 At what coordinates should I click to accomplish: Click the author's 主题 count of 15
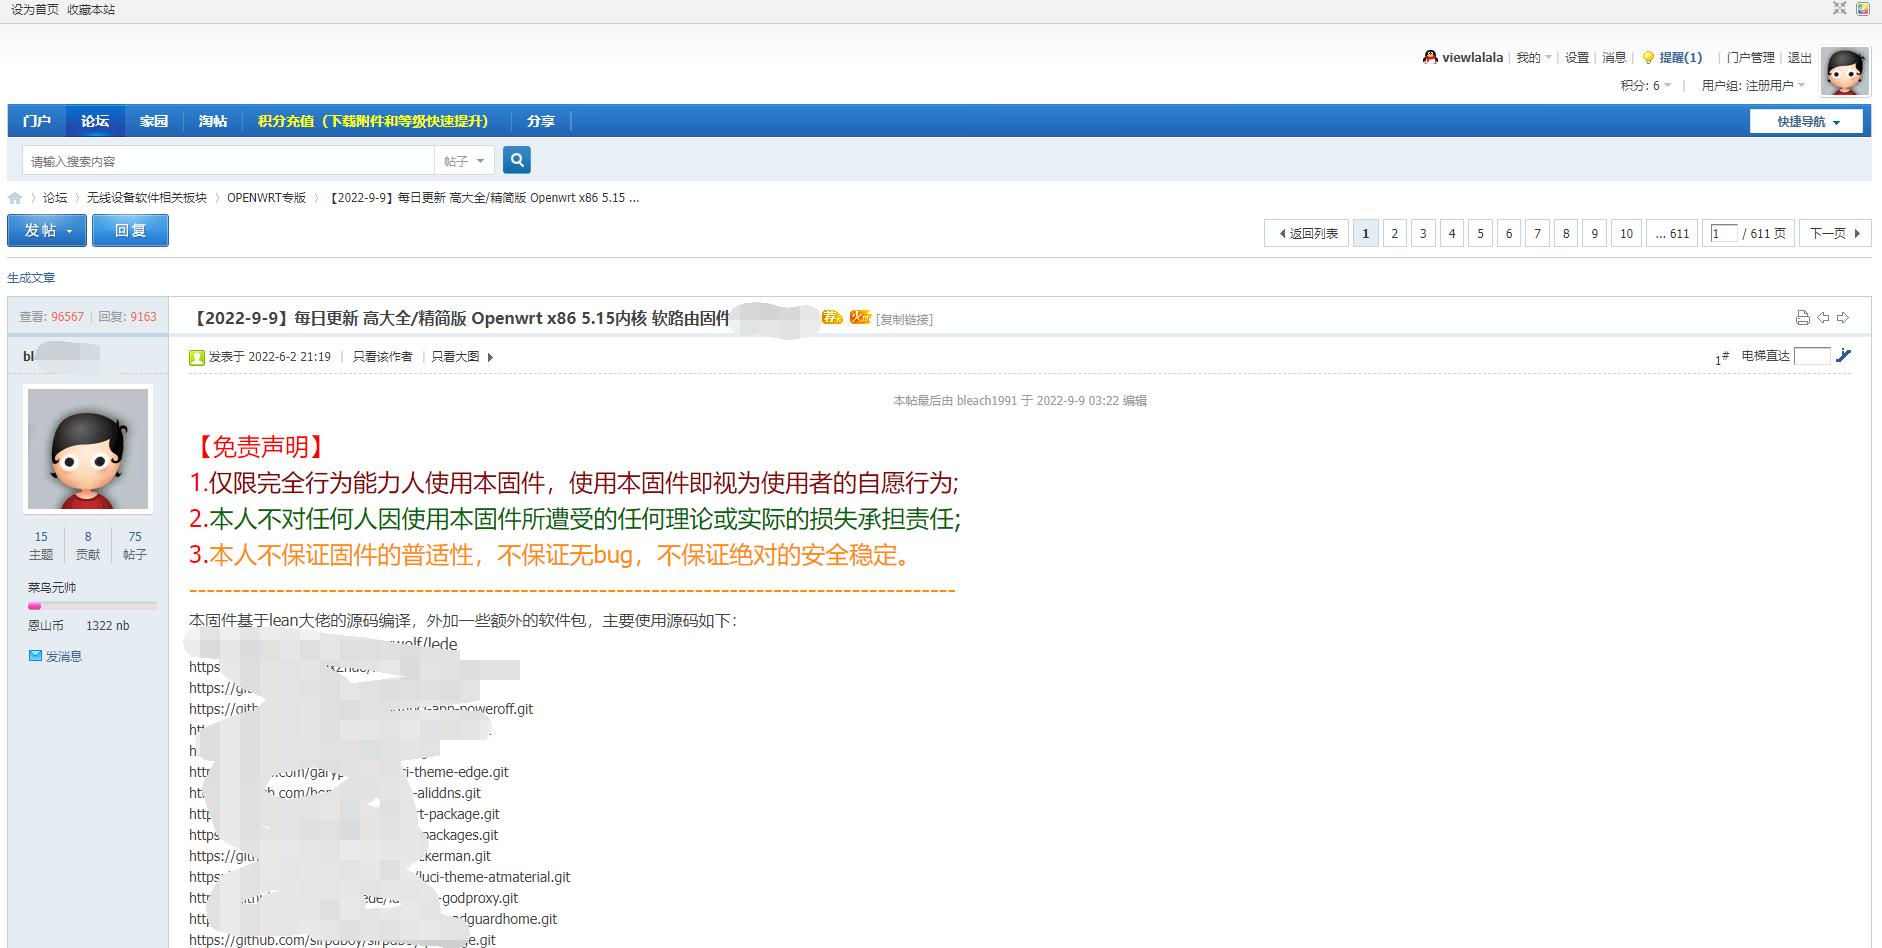(x=41, y=537)
